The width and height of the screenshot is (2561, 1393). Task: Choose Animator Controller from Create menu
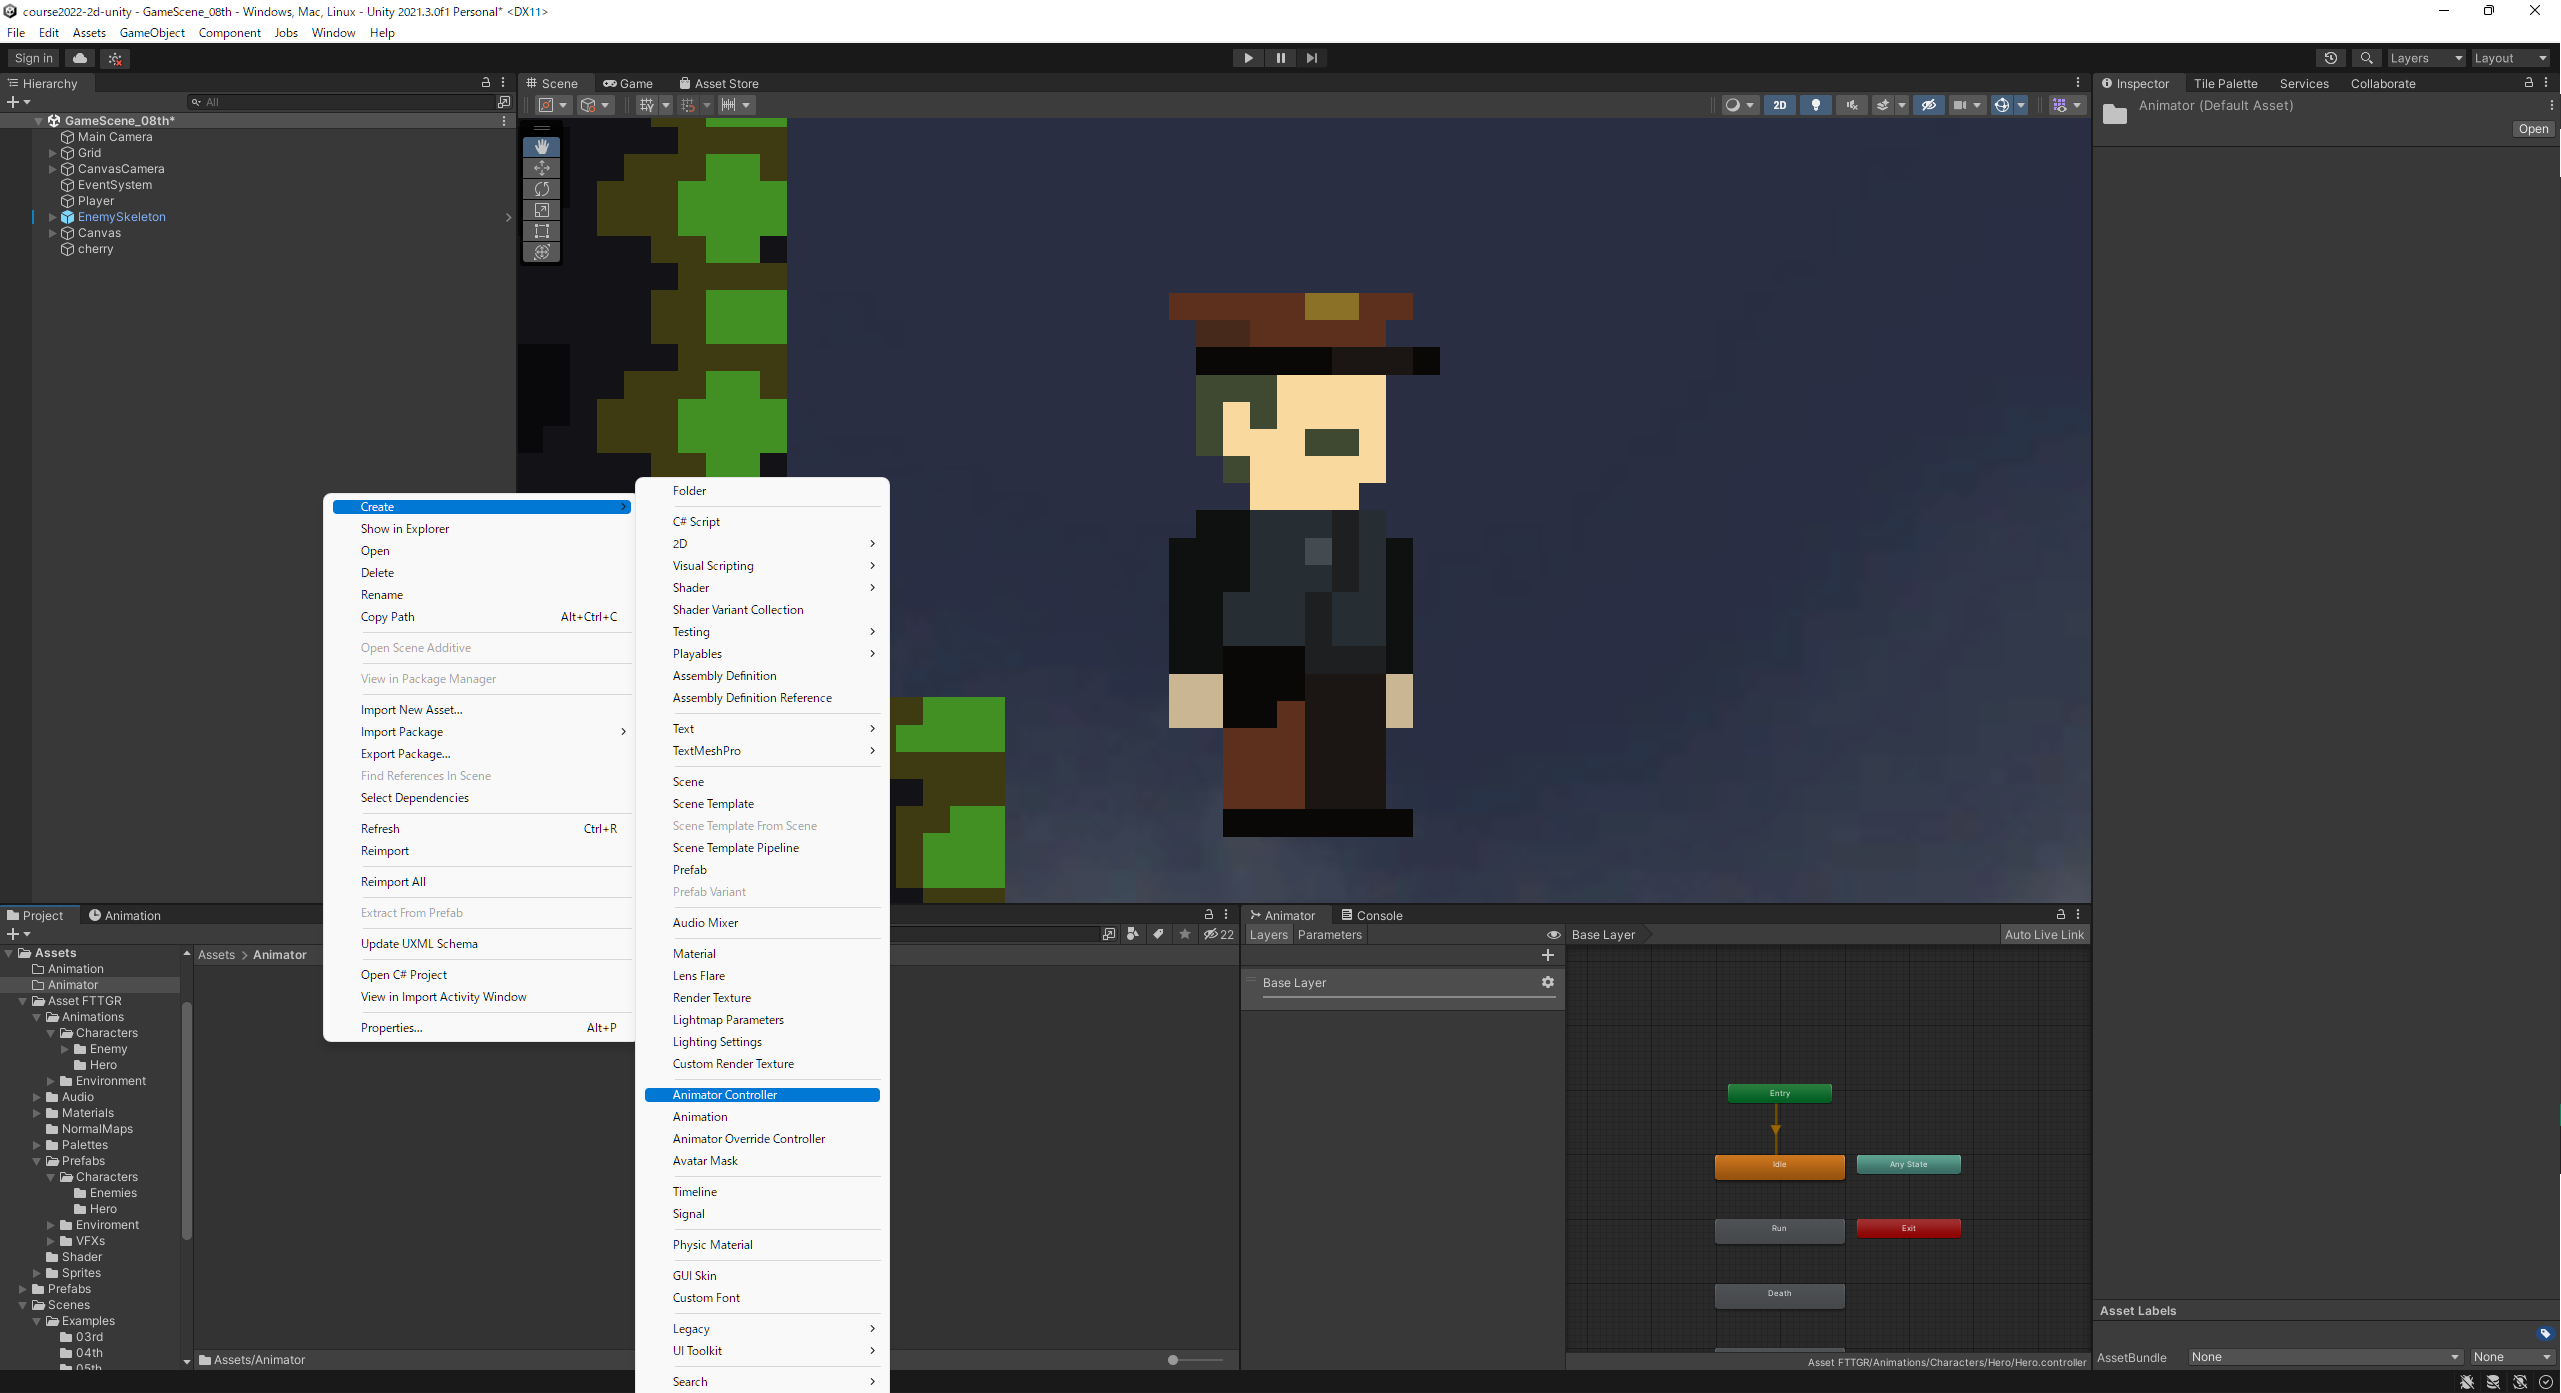point(762,1095)
